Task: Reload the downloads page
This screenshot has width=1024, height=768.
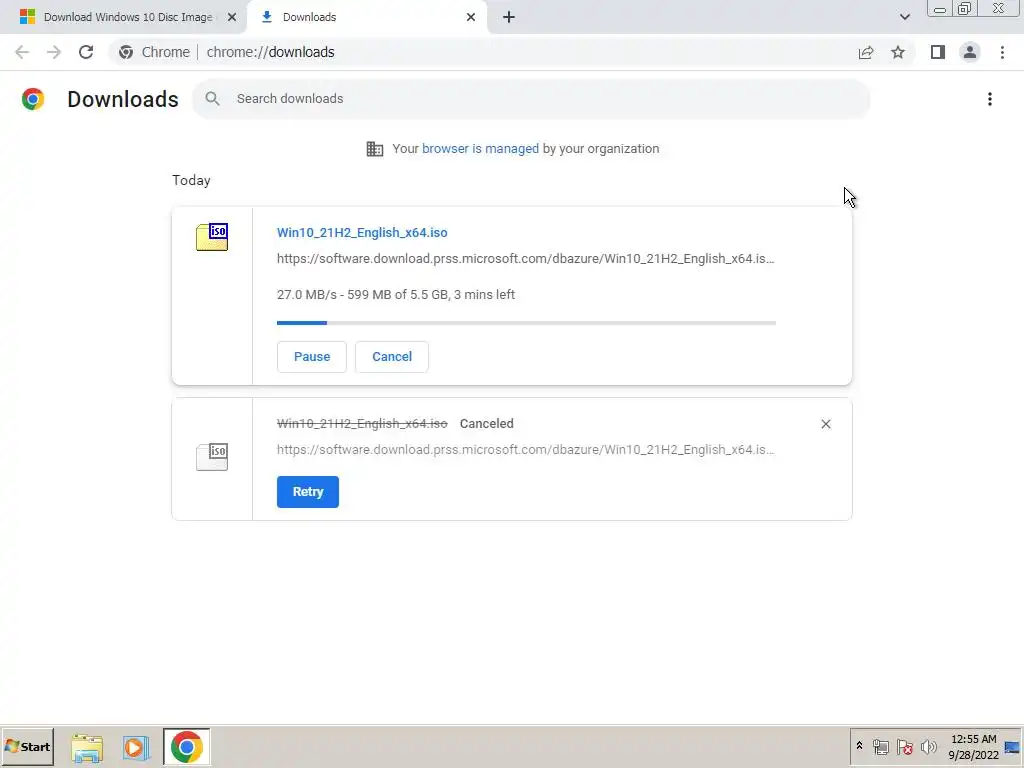Action: 86,52
